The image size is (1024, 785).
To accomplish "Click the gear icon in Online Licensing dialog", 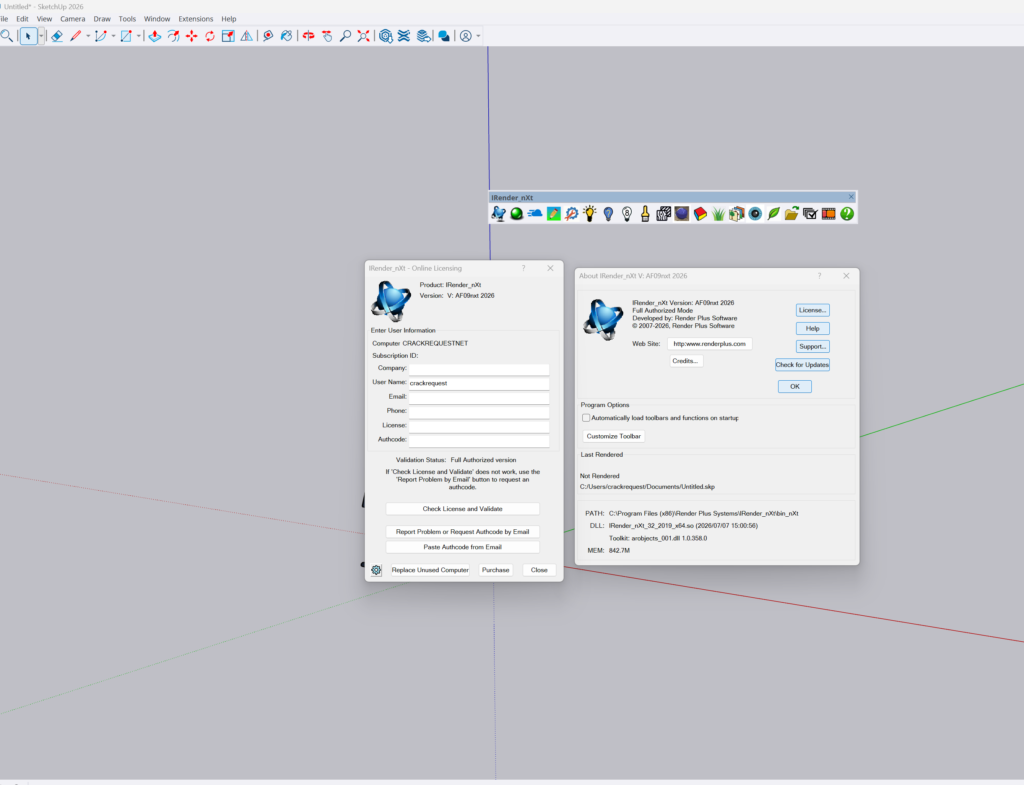I will [376, 570].
